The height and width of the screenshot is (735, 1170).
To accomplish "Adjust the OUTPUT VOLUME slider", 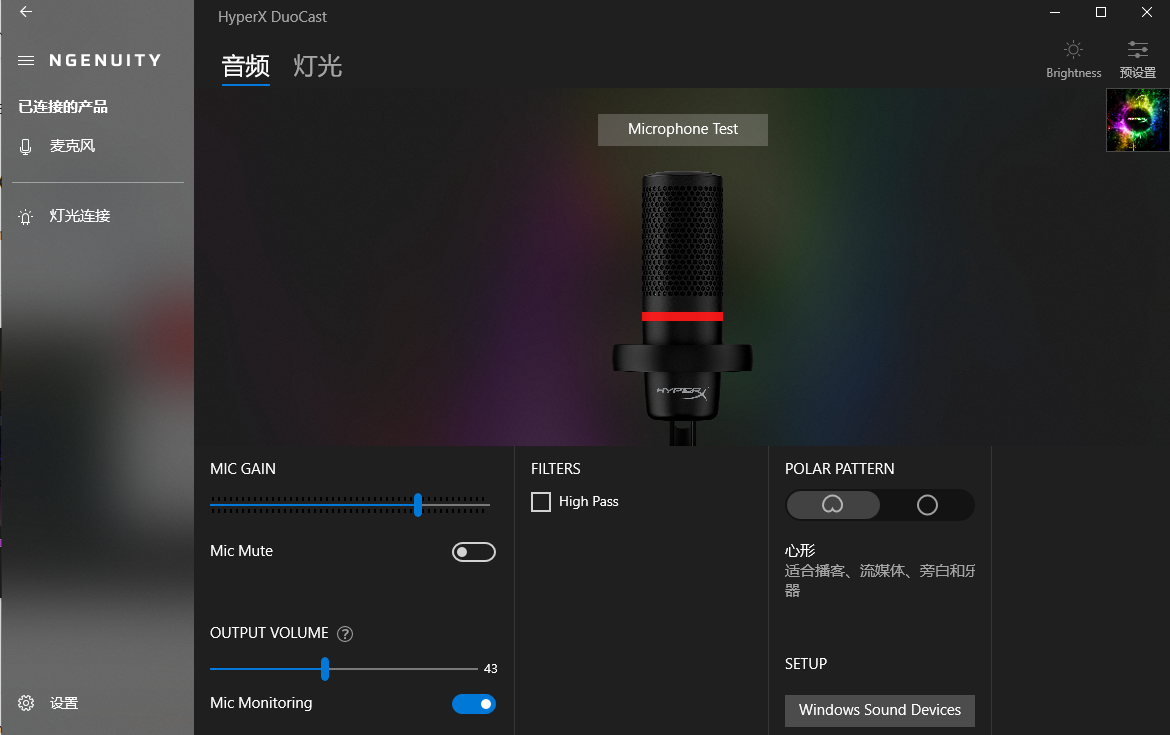I will point(325,669).
